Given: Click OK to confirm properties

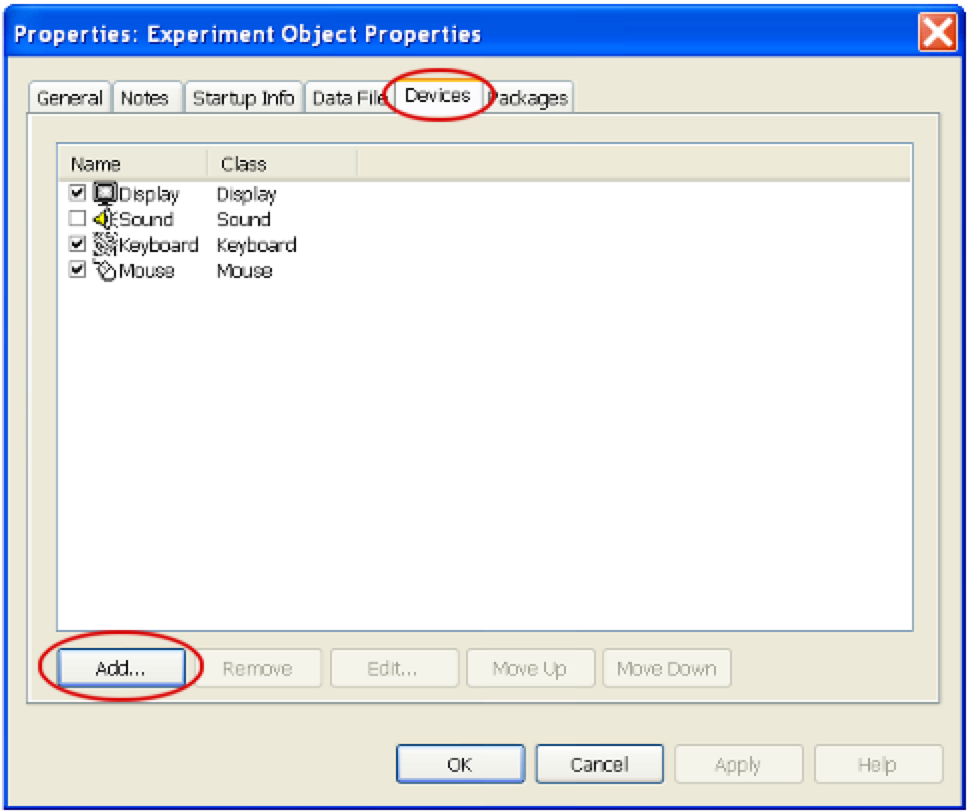Looking at the screenshot, I should click(460, 765).
